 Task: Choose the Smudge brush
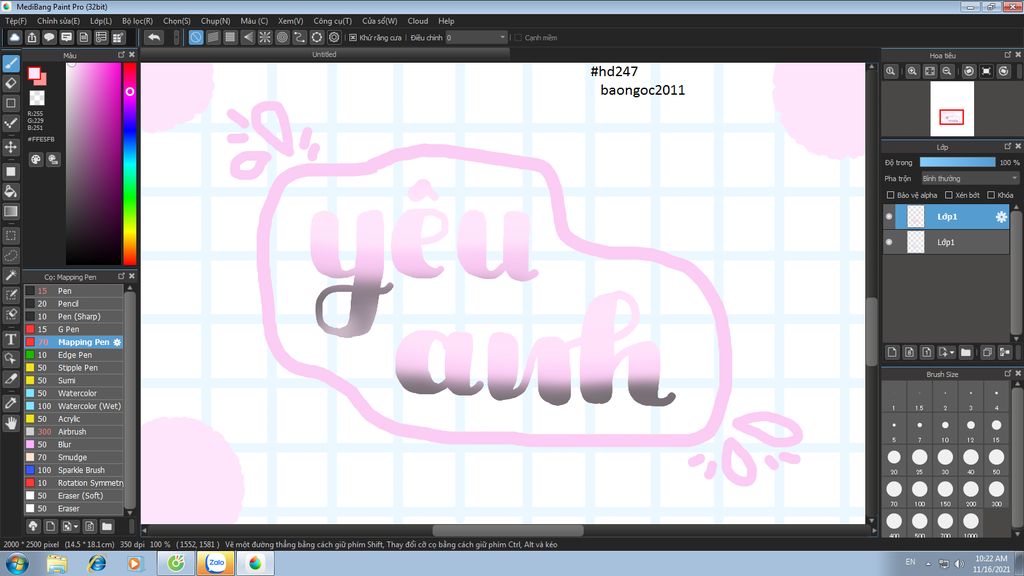click(x=74, y=457)
